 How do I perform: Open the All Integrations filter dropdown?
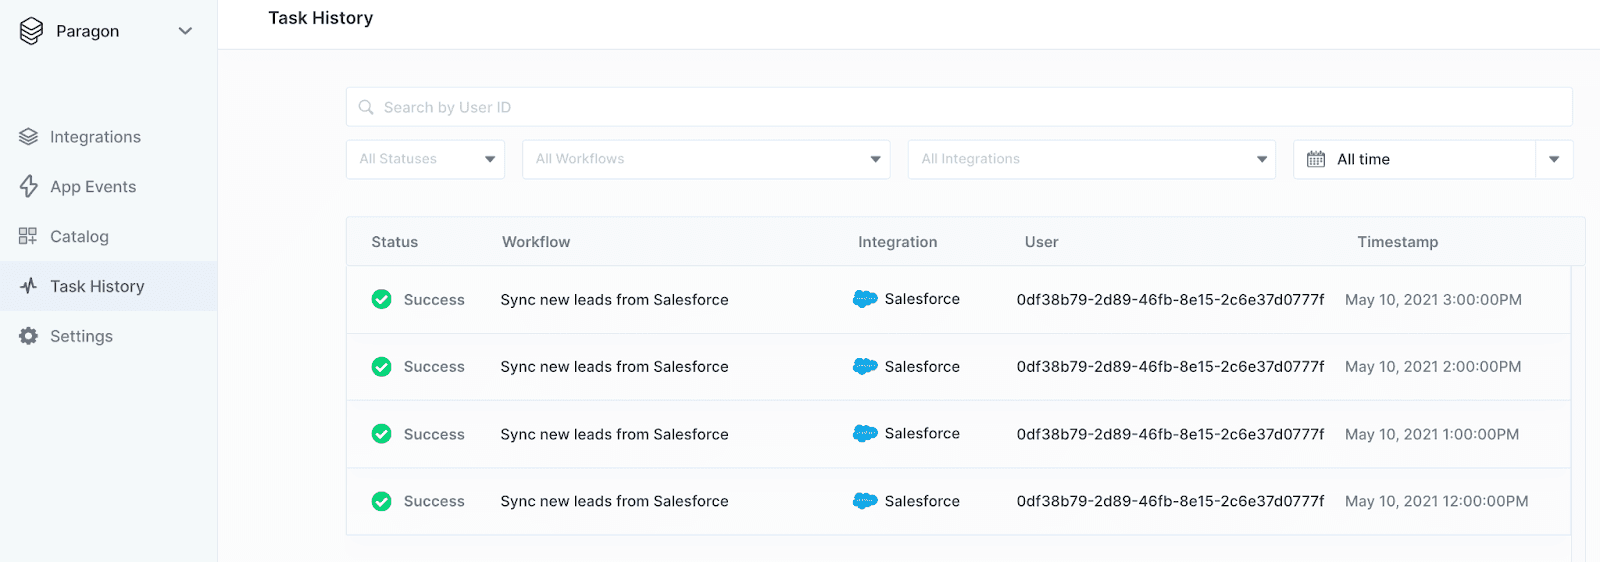click(x=1091, y=160)
